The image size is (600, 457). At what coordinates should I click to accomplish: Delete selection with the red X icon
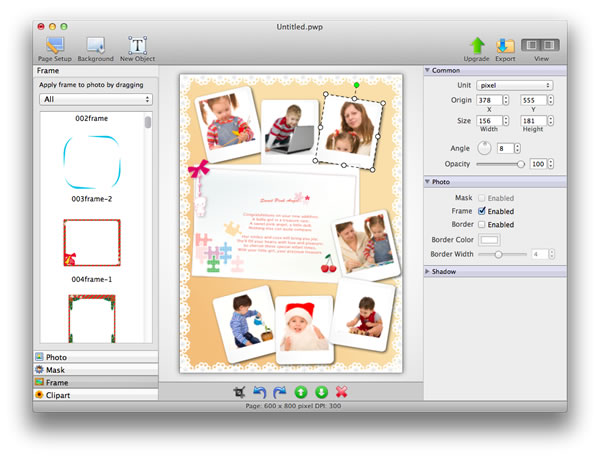coord(342,393)
